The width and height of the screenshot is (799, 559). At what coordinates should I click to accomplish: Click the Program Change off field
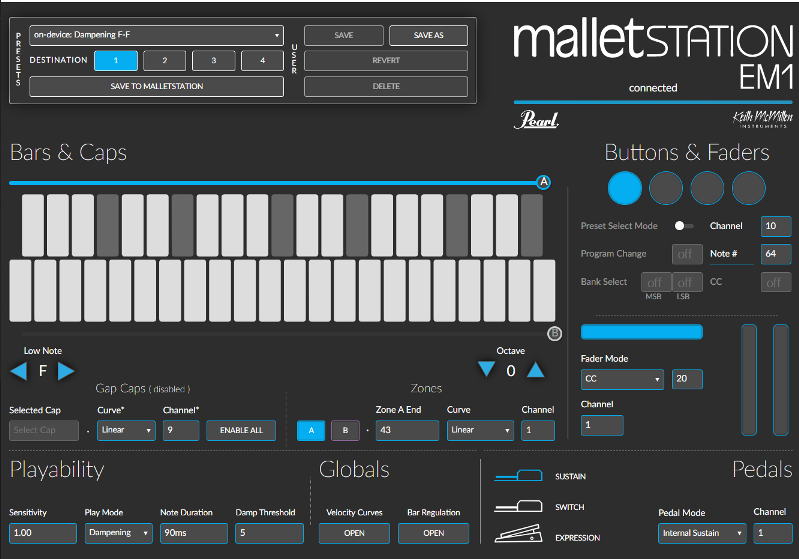[685, 254]
